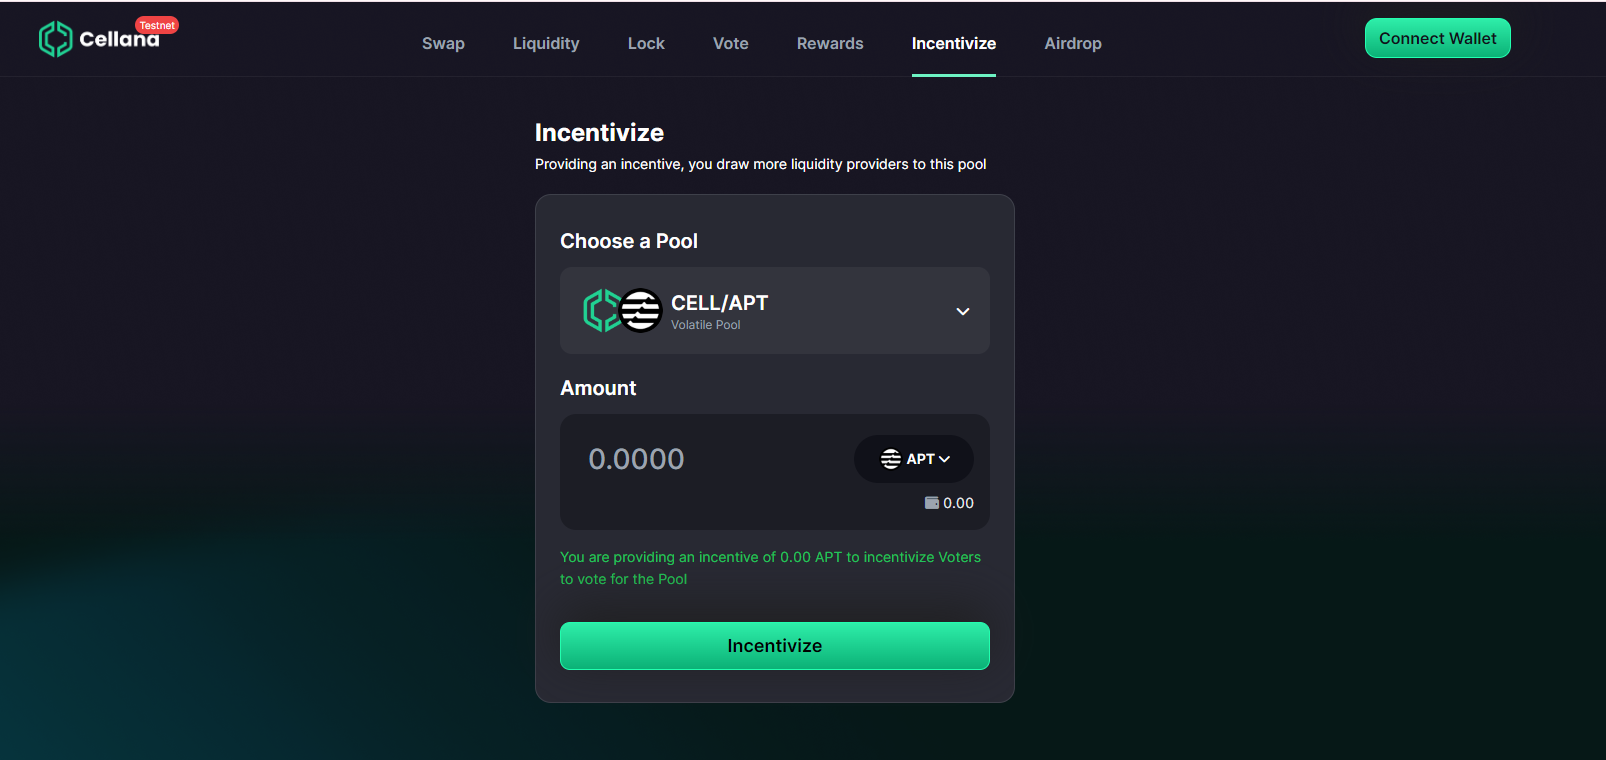Screen dimensions: 1606x760
Task: Open the Liquidity tab
Action: click(x=546, y=43)
